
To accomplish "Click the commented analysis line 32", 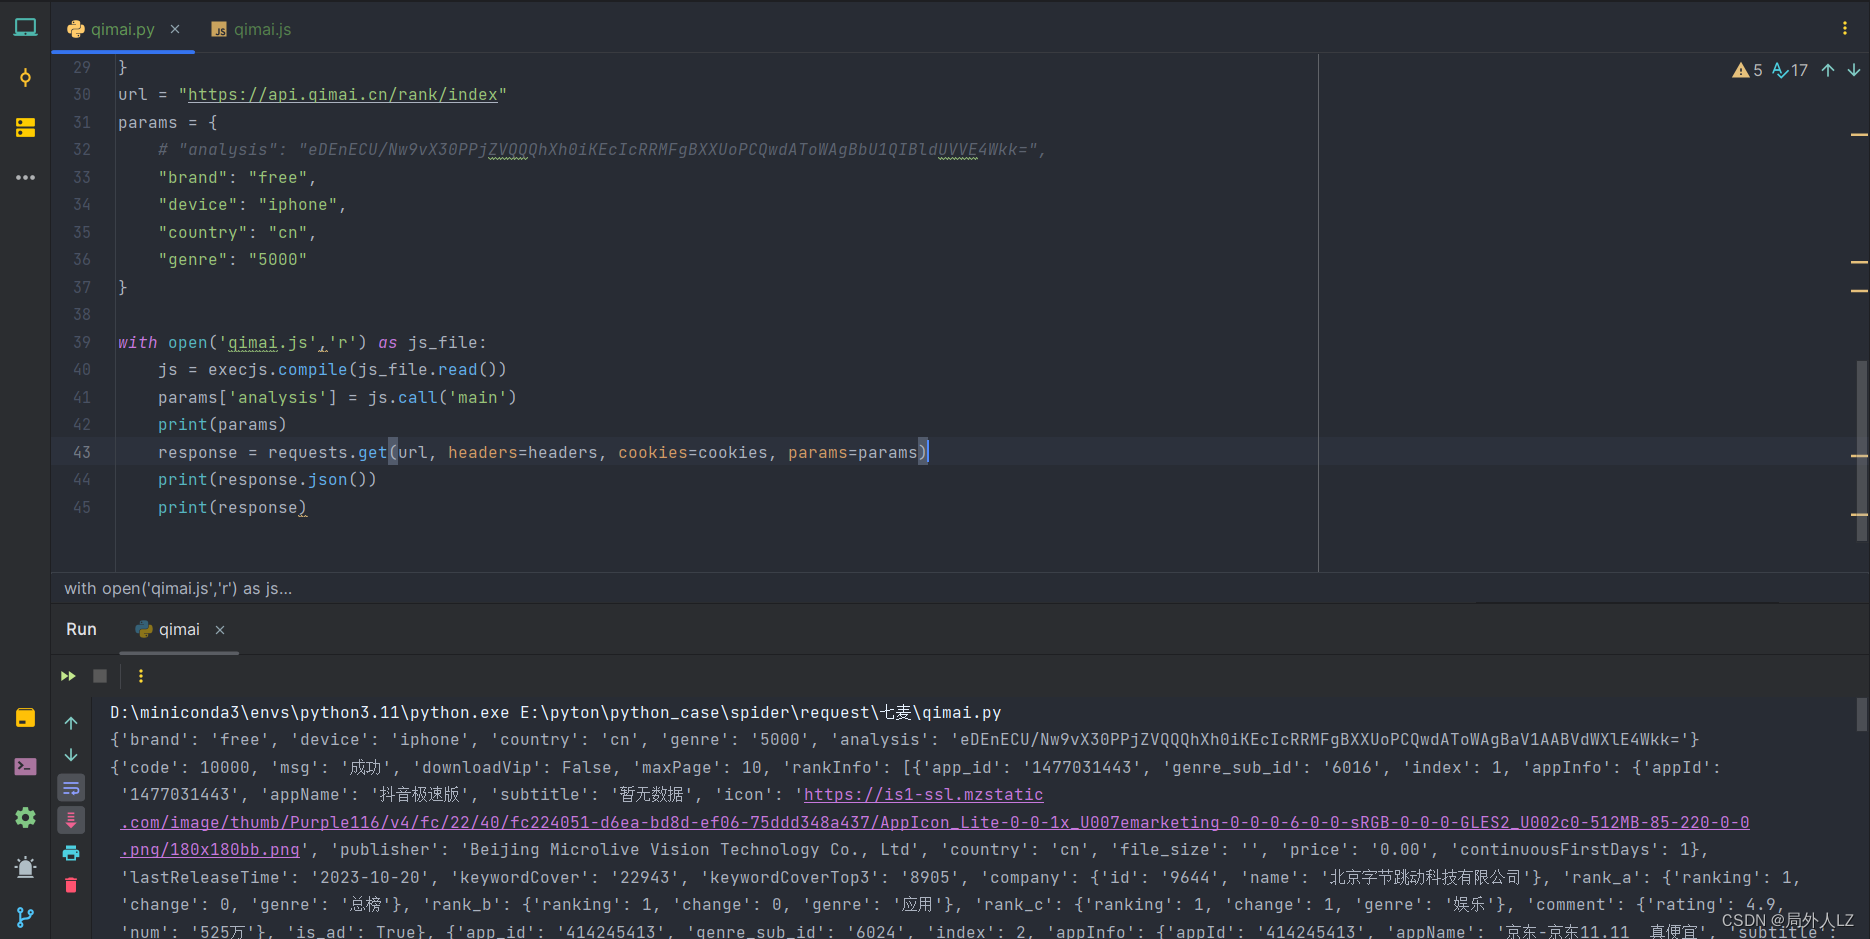I will pos(602,149).
